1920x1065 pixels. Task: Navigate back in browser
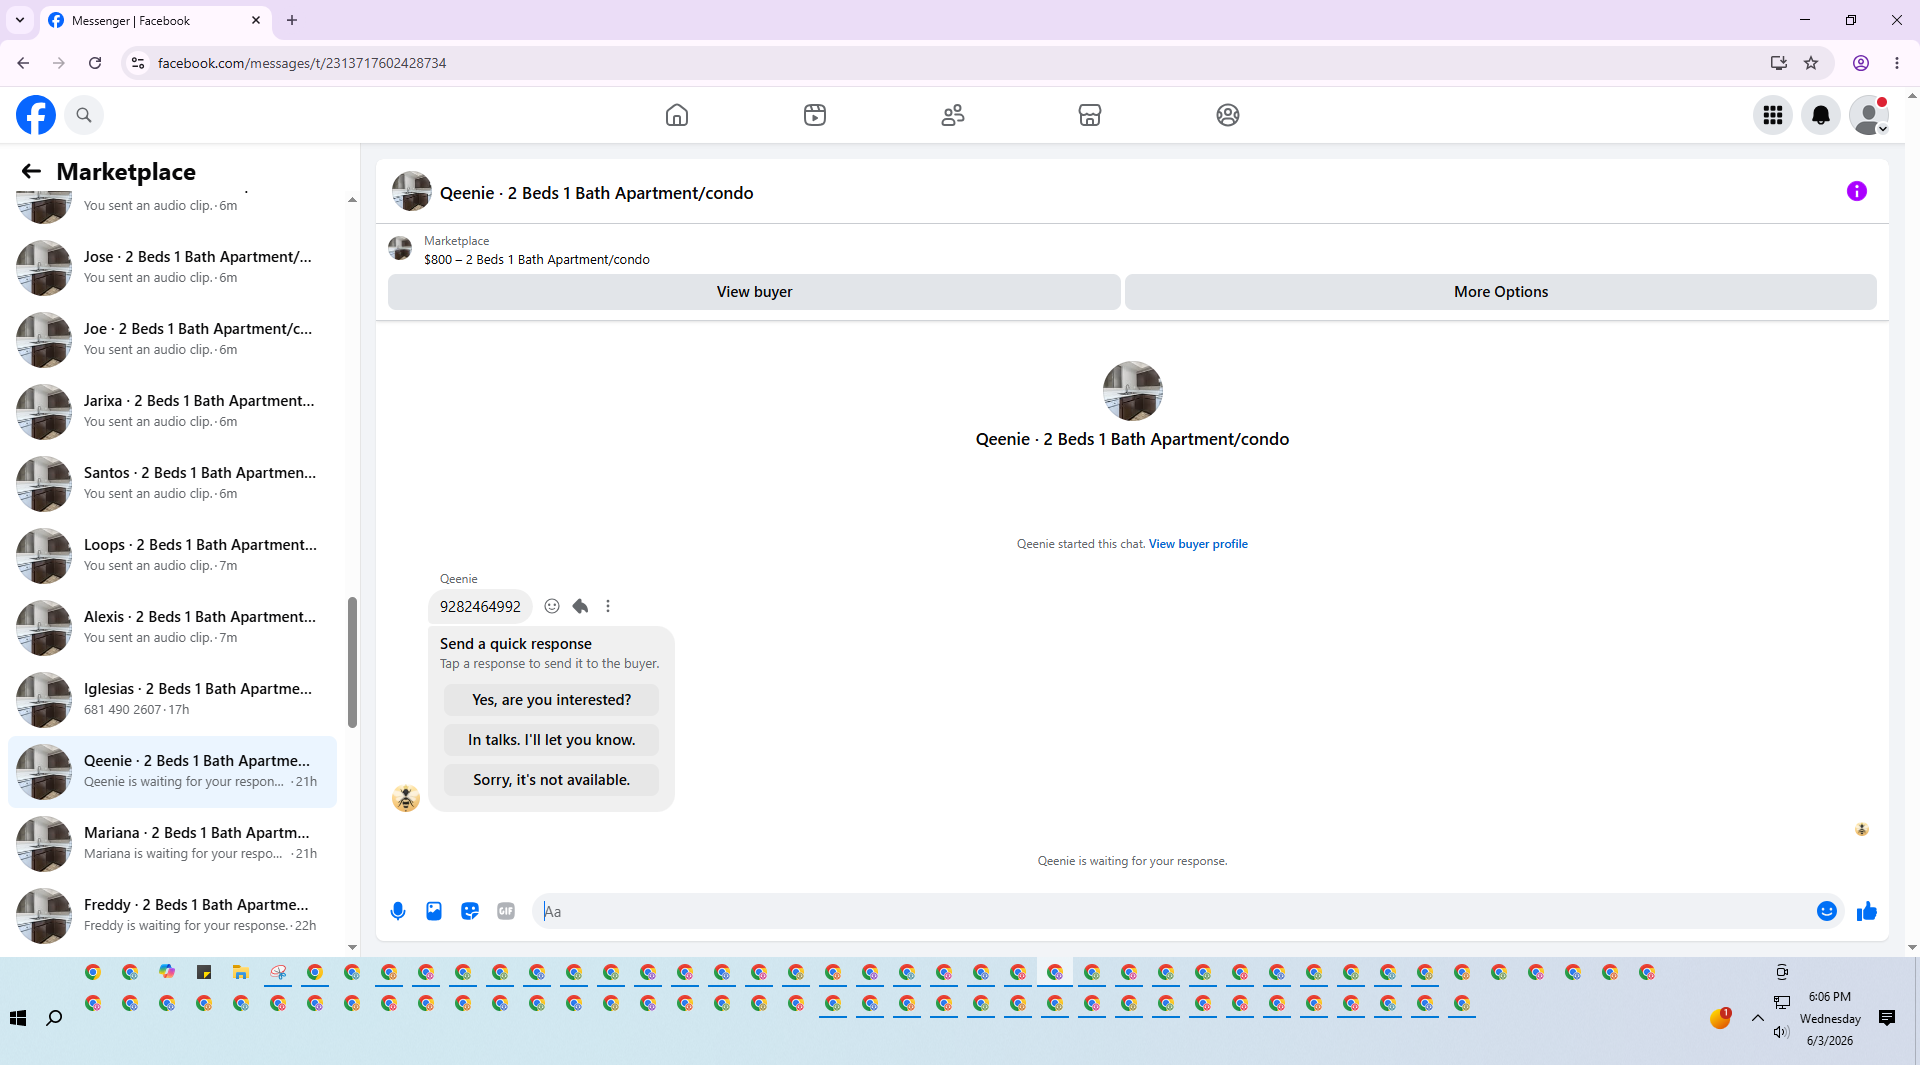pos(23,63)
